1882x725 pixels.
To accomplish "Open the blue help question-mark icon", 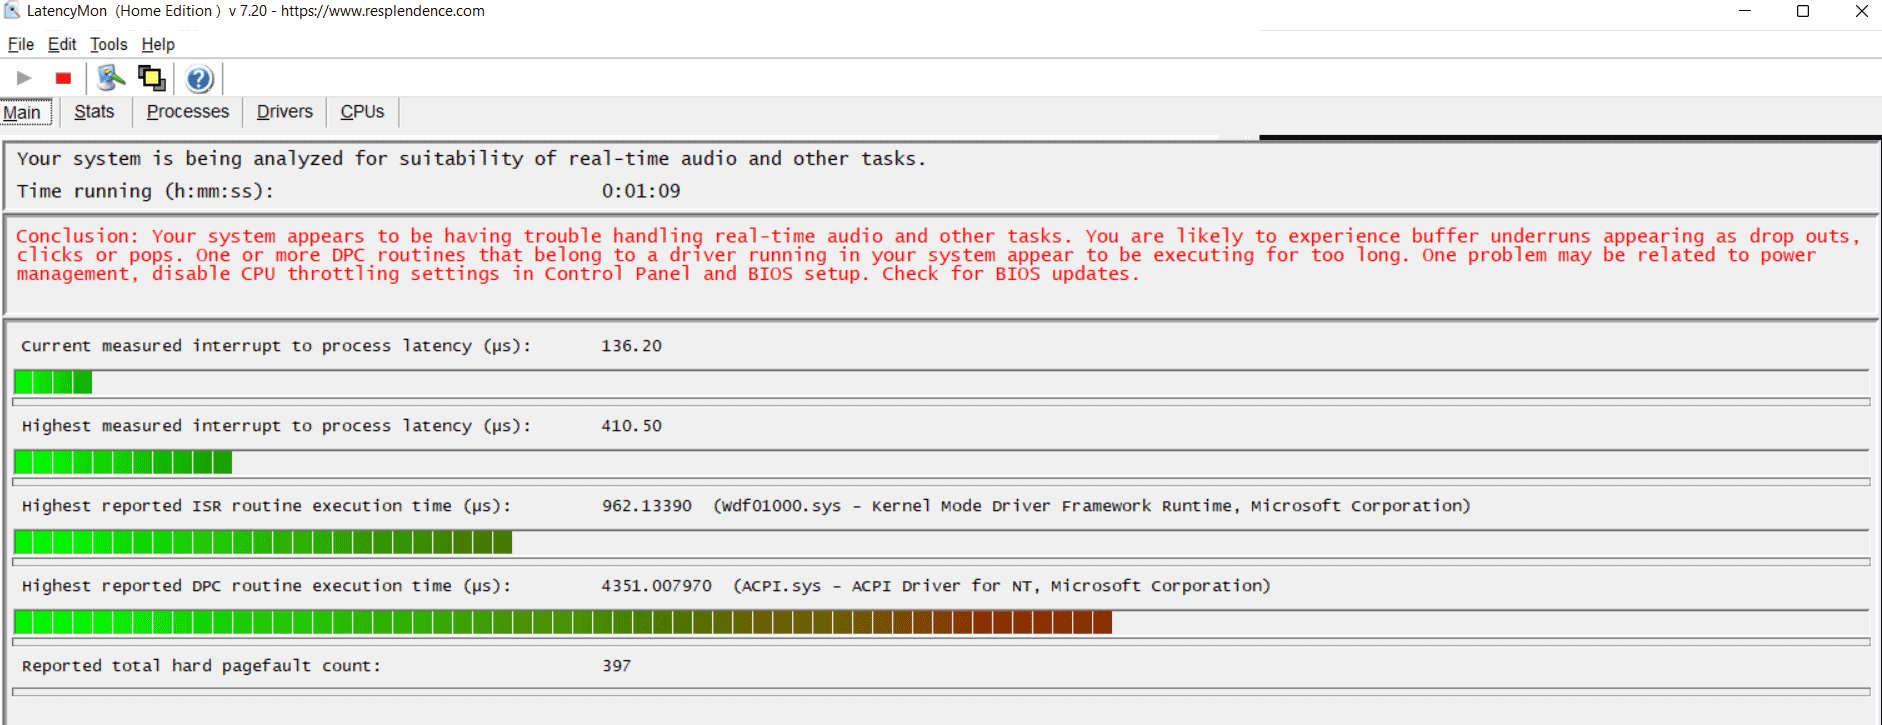I will [199, 78].
